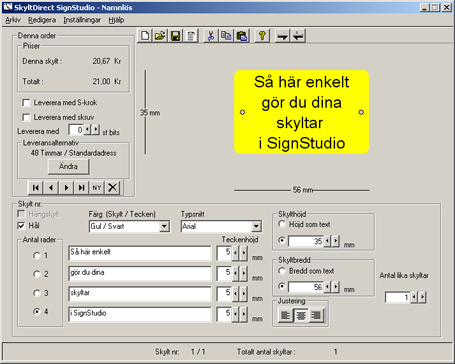Open the Typsnitt font dropdown
This screenshot has width=455, height=364.
pos(256,227)
